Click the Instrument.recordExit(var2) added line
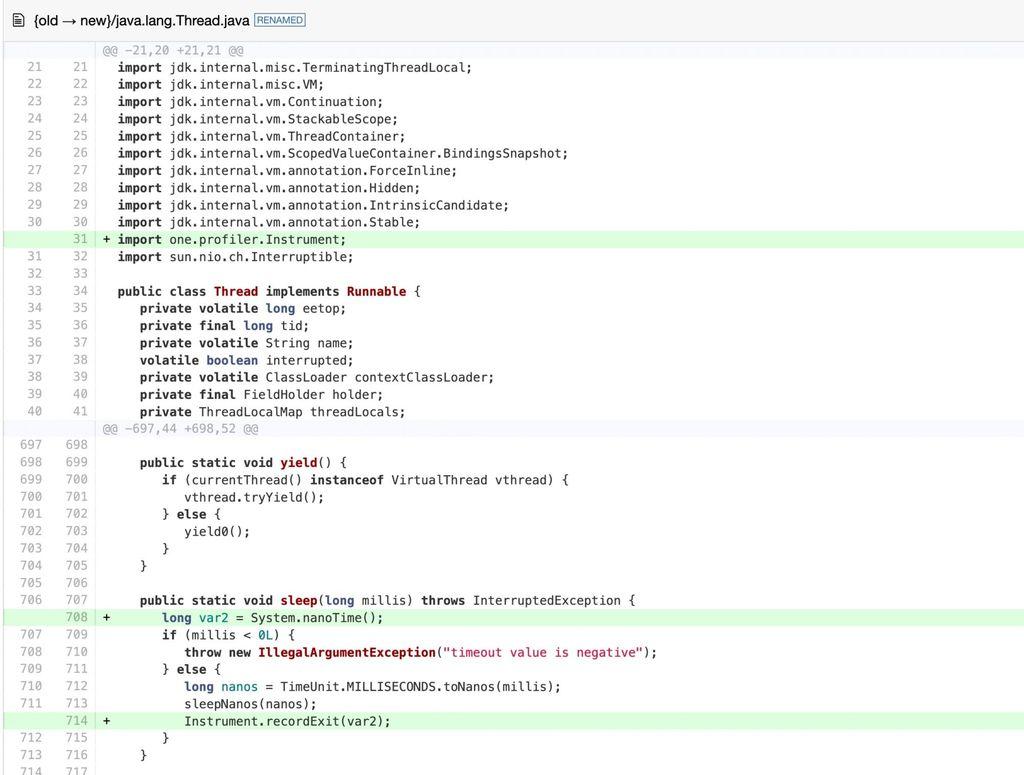 point(287,721)
